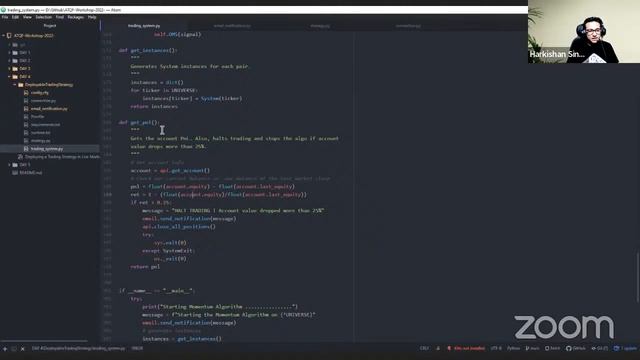
Task: Switch to the strategy.py editor tab
Action: [x=320, y=26]
